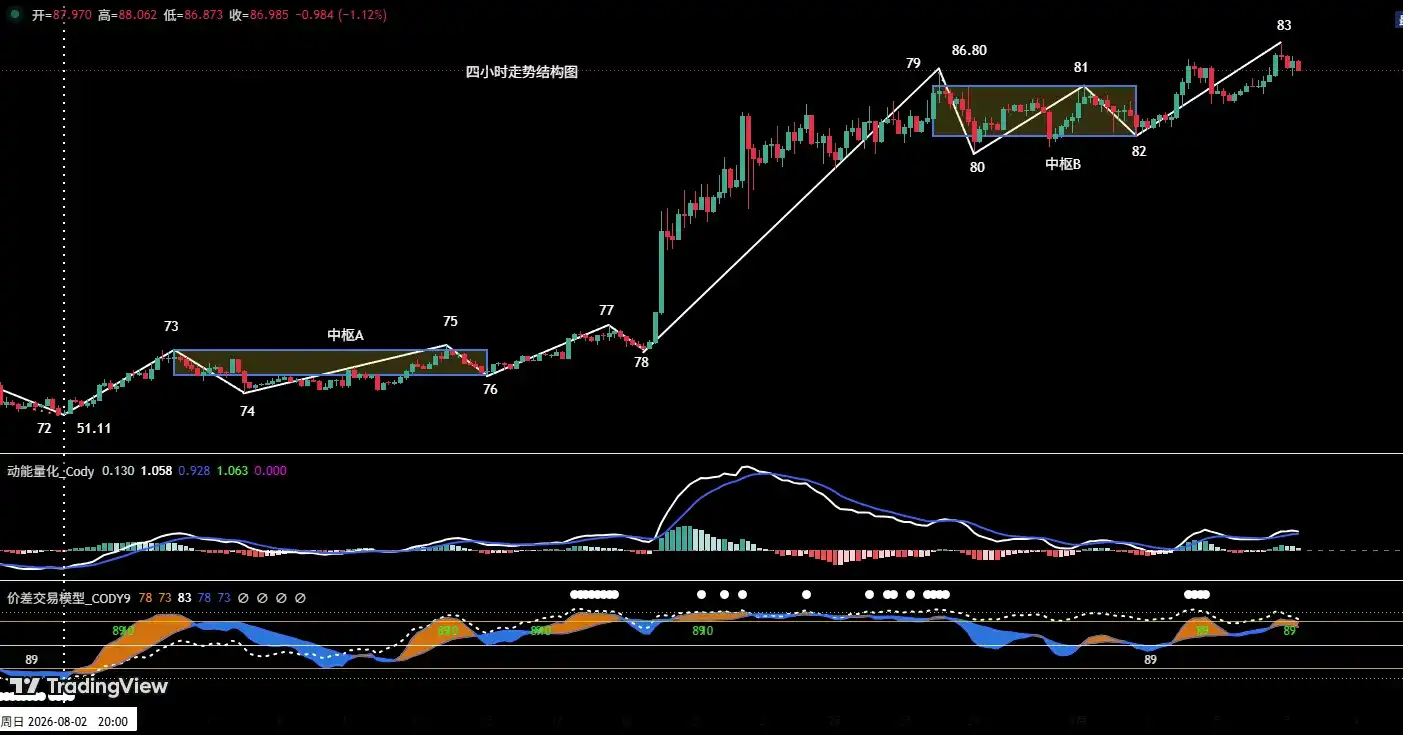The width and height of the screenshot is (1403, 735).
Task: Click the pivot label 81
Action: pyautogui.click(x=1081, y=67)
